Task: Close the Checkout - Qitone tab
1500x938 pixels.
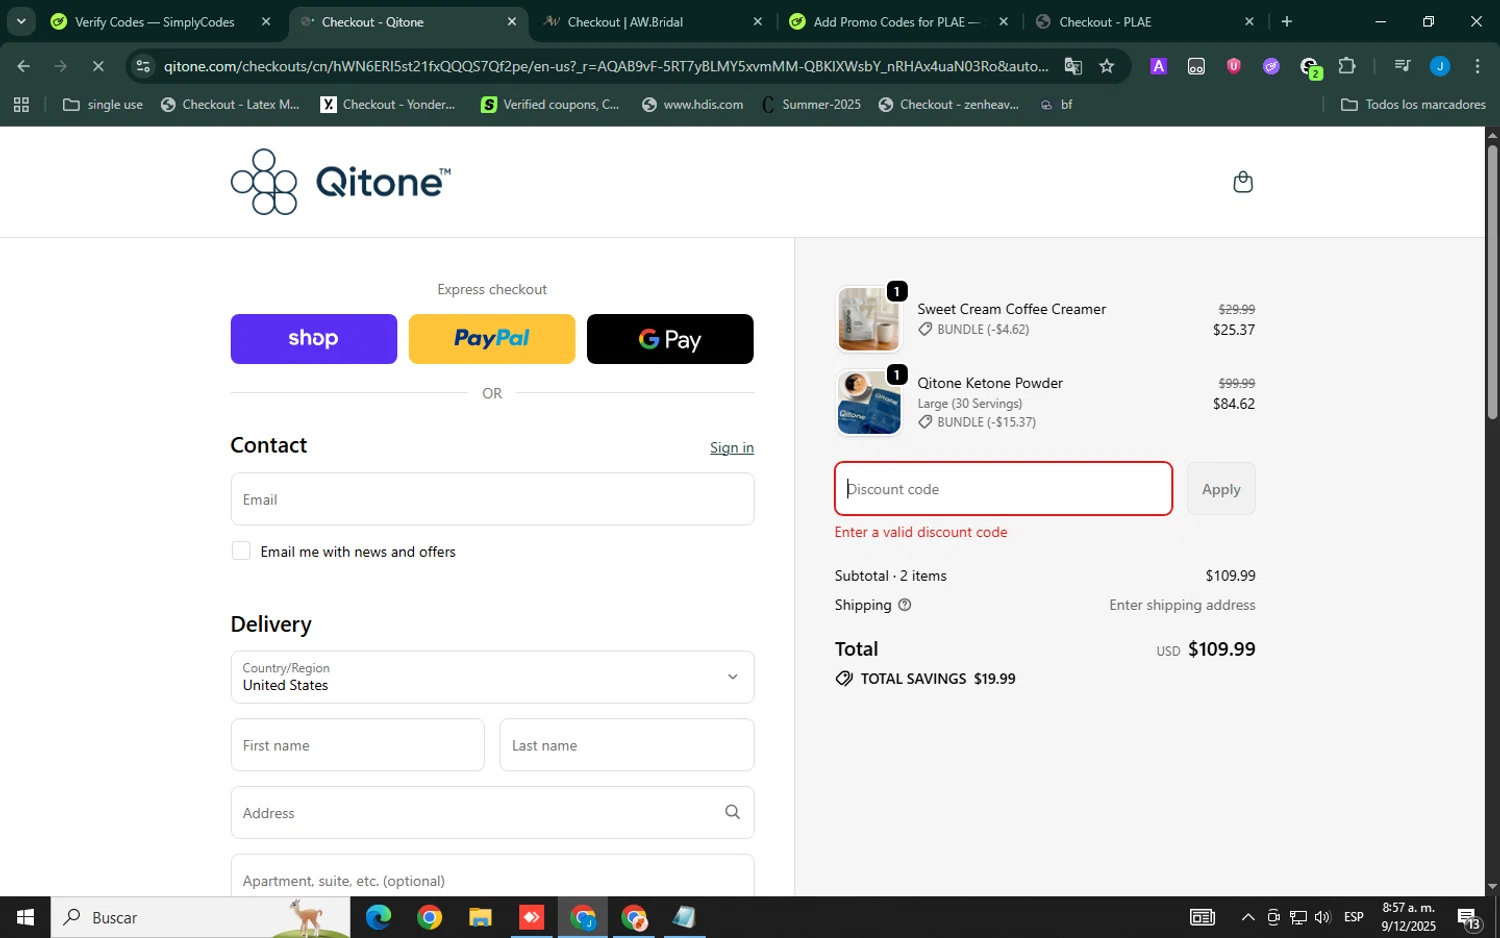Action: (x=512, y=21)
